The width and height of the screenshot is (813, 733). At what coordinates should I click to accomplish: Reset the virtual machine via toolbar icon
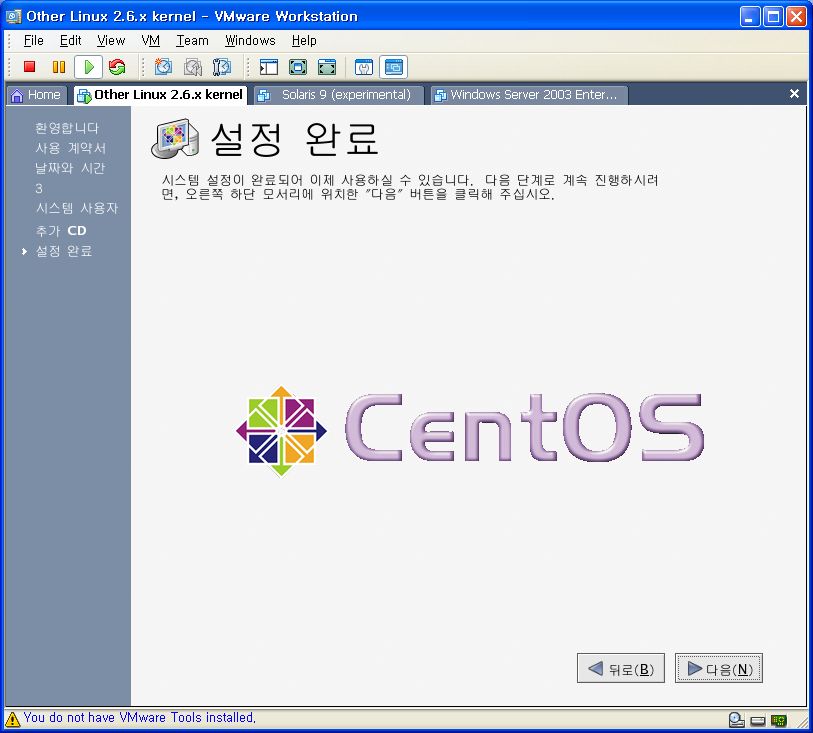coord(117,67)
